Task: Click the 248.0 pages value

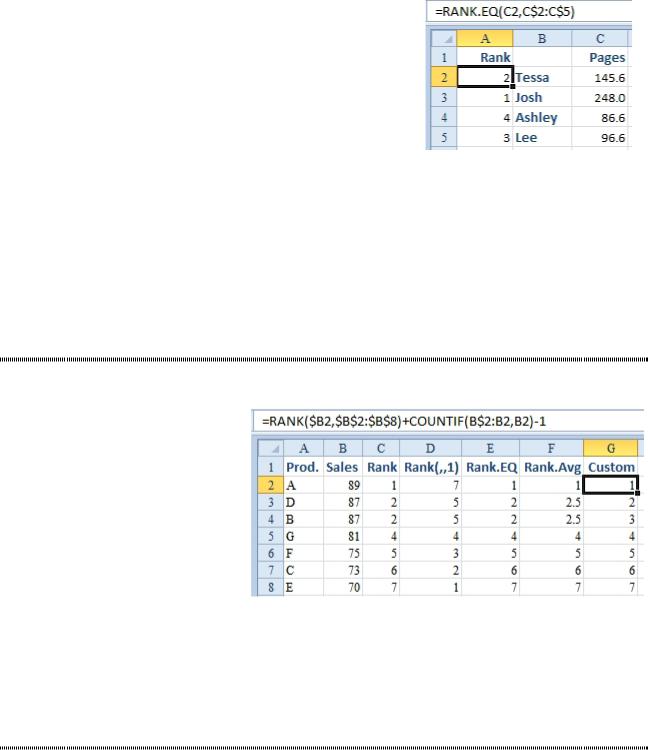Action: point(600,98)
